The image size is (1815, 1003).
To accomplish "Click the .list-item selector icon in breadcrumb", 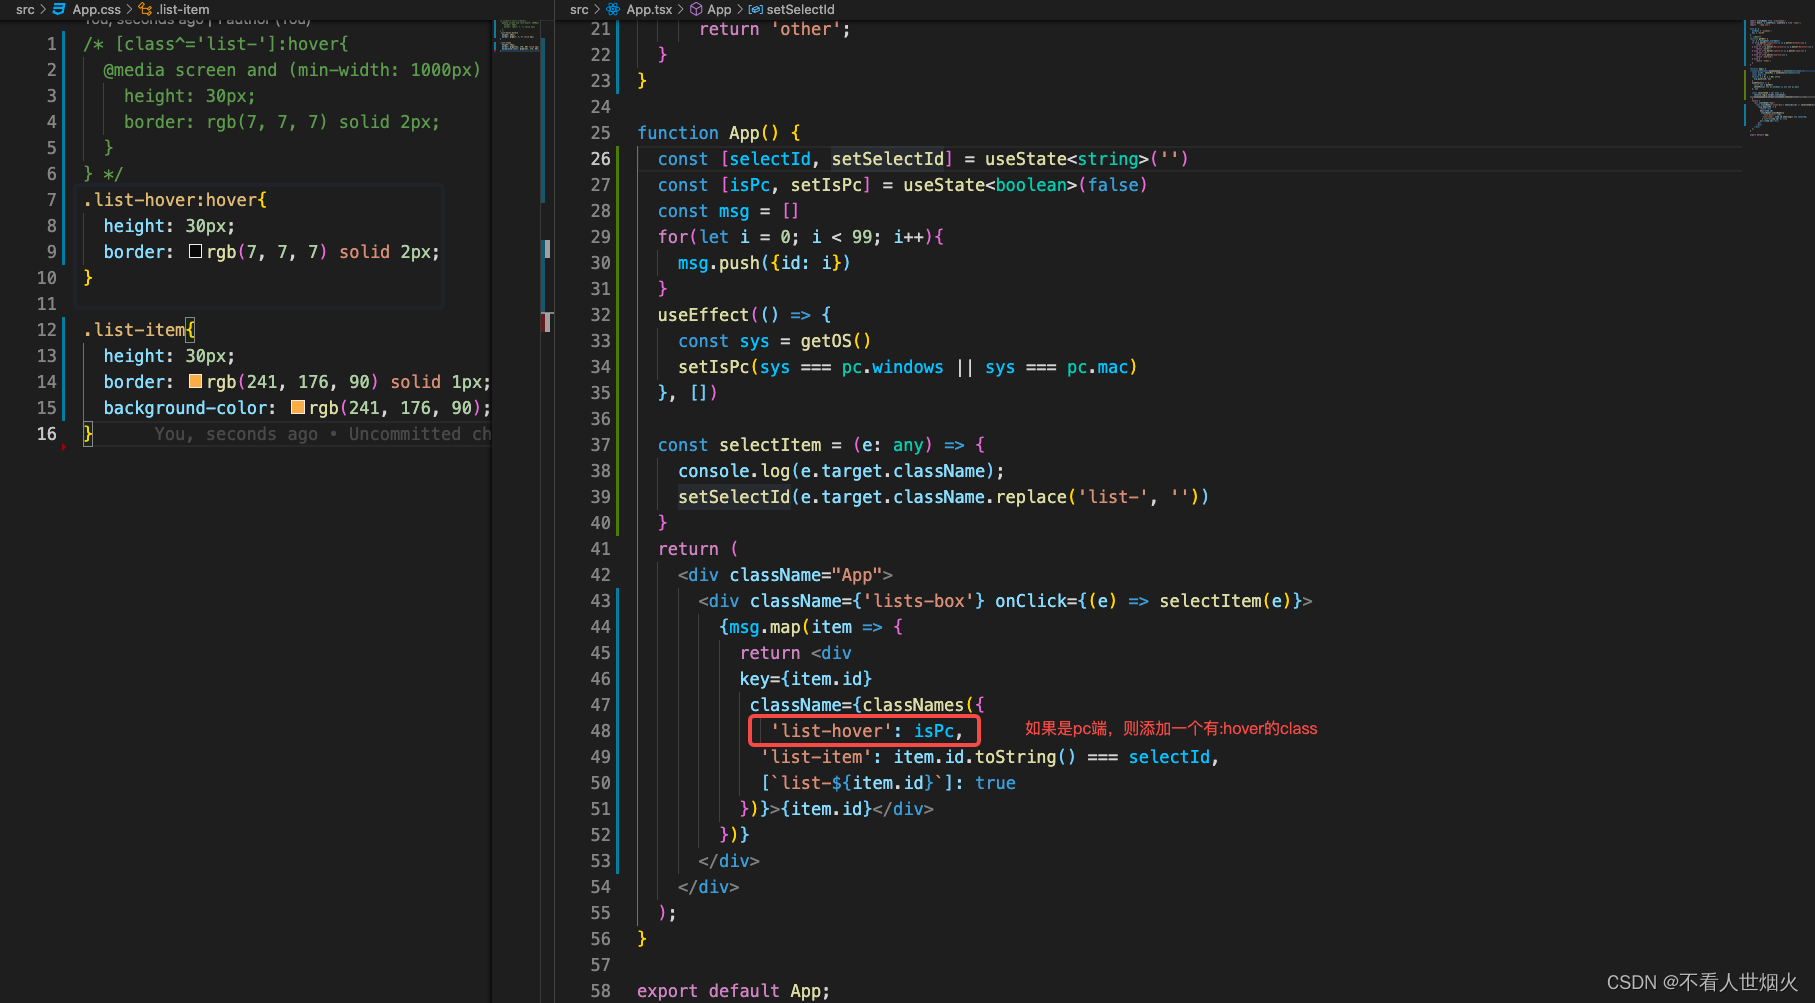I will click(x=145, y=9).
